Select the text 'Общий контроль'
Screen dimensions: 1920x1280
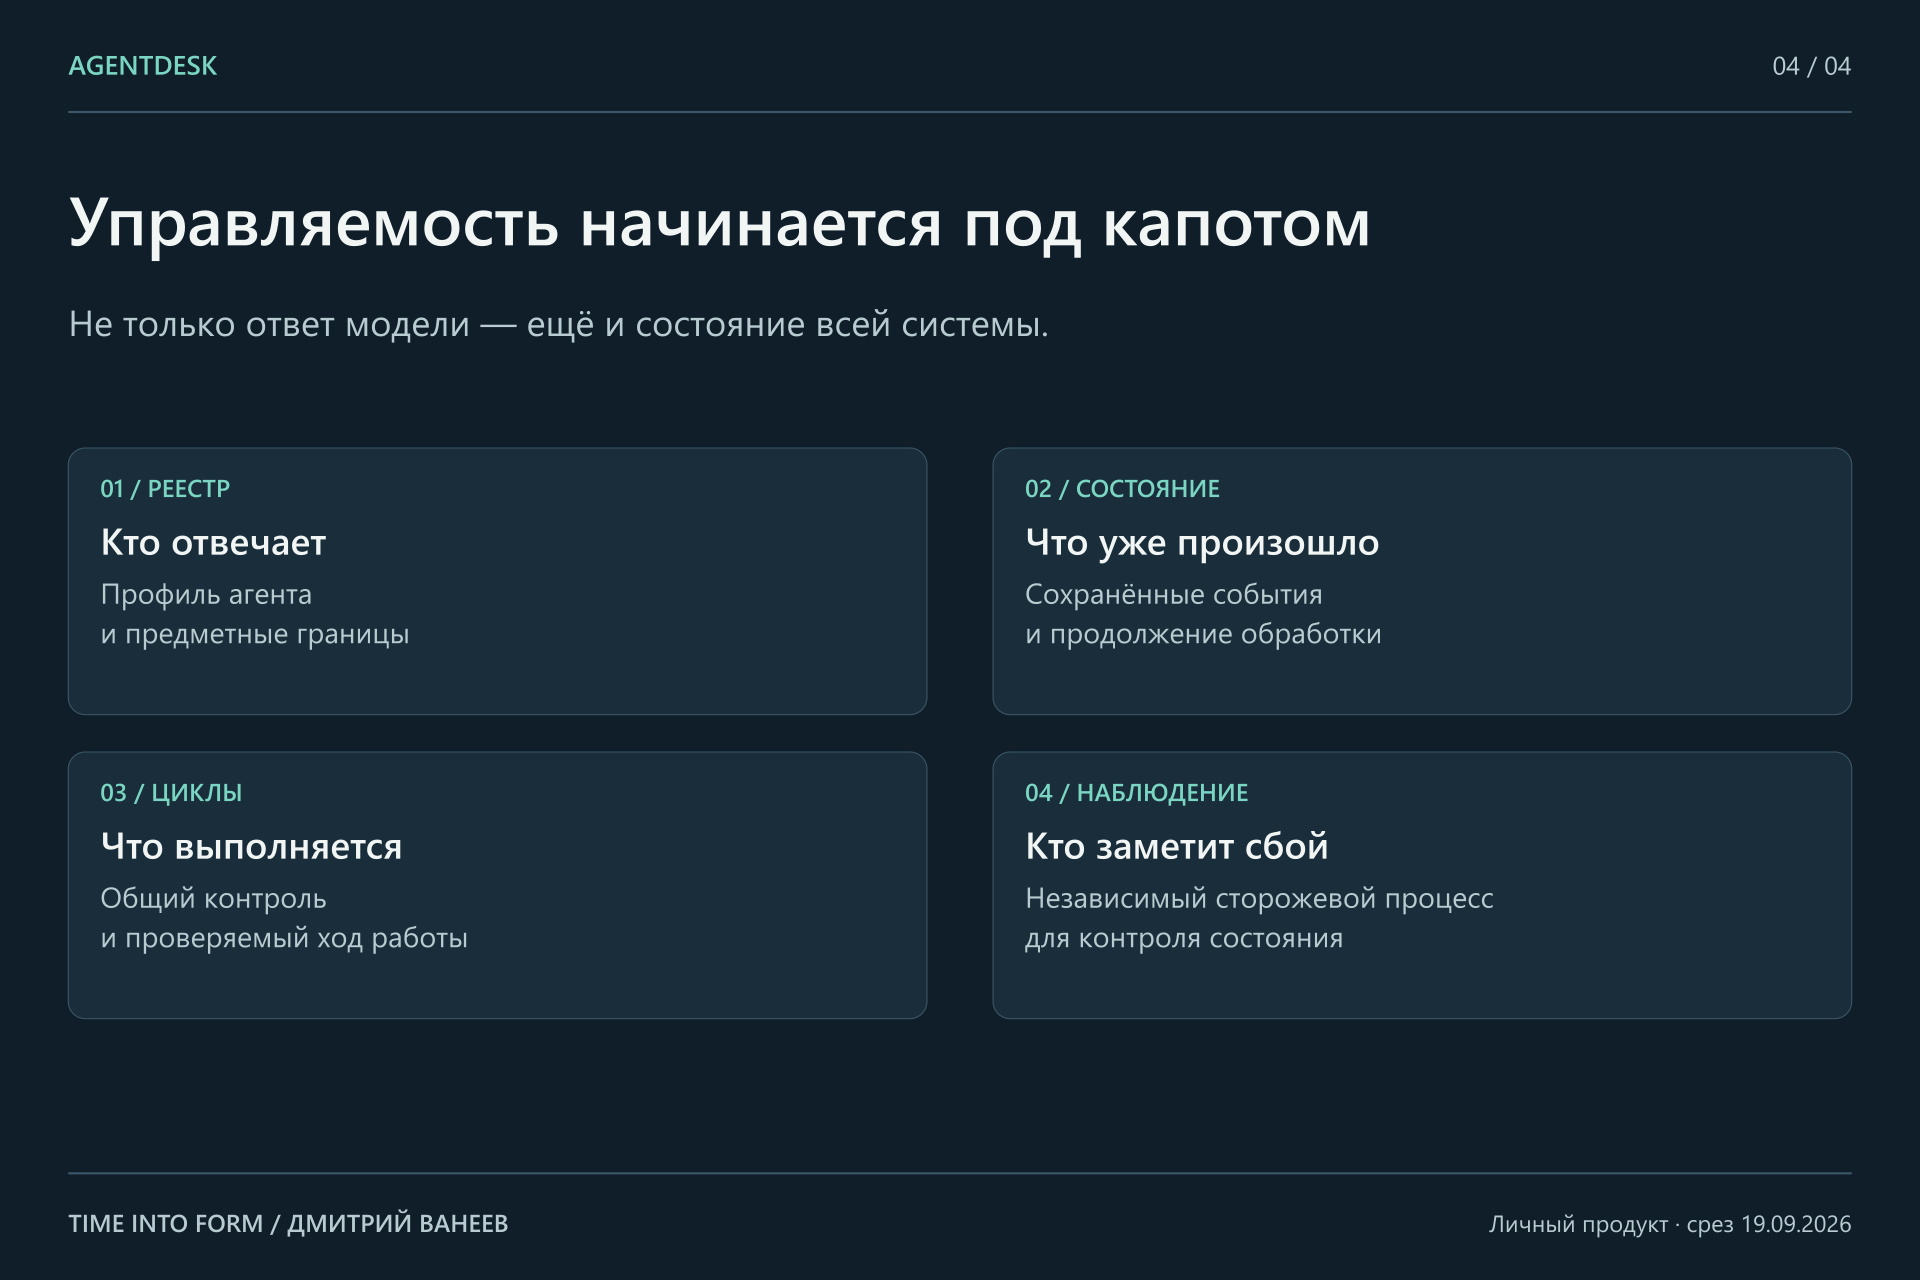pyautogui.click(x=213, y=899)
